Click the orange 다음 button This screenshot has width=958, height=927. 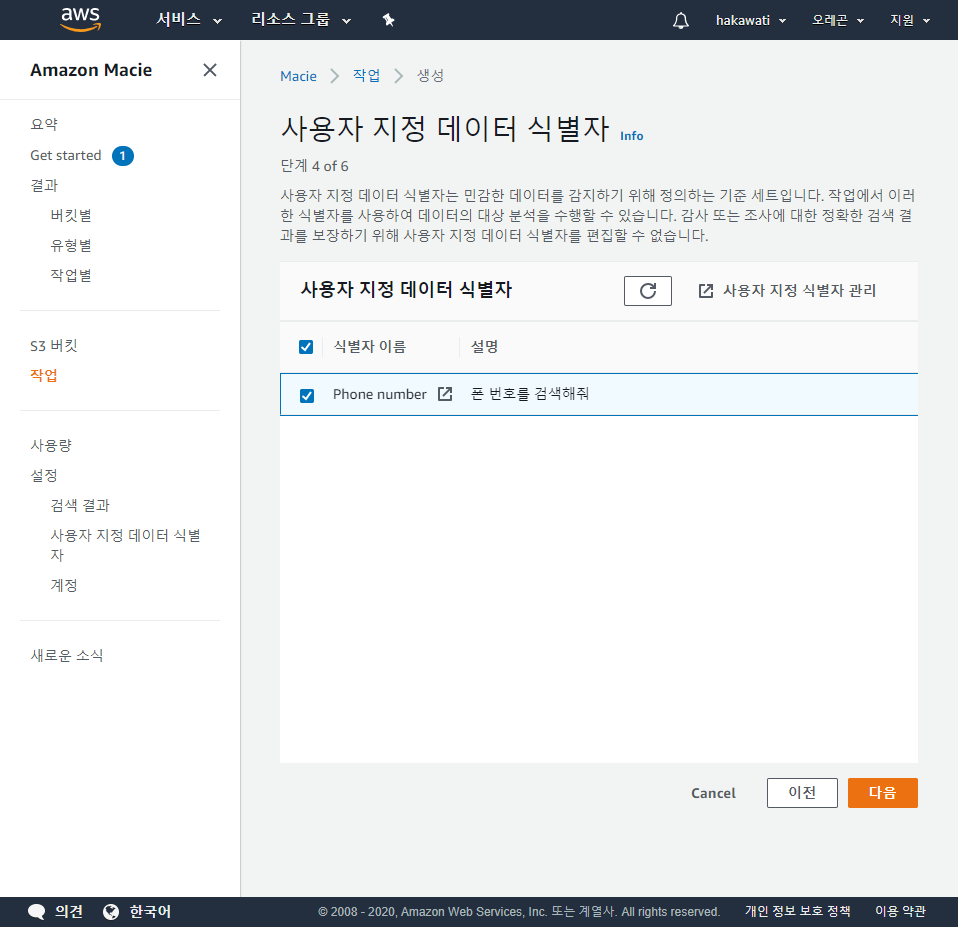pyautogui.click(x=882, y=793)
